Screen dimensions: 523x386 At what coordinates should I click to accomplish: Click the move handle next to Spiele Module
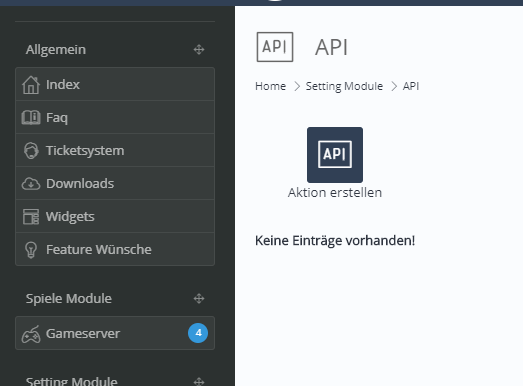(199, 298)
